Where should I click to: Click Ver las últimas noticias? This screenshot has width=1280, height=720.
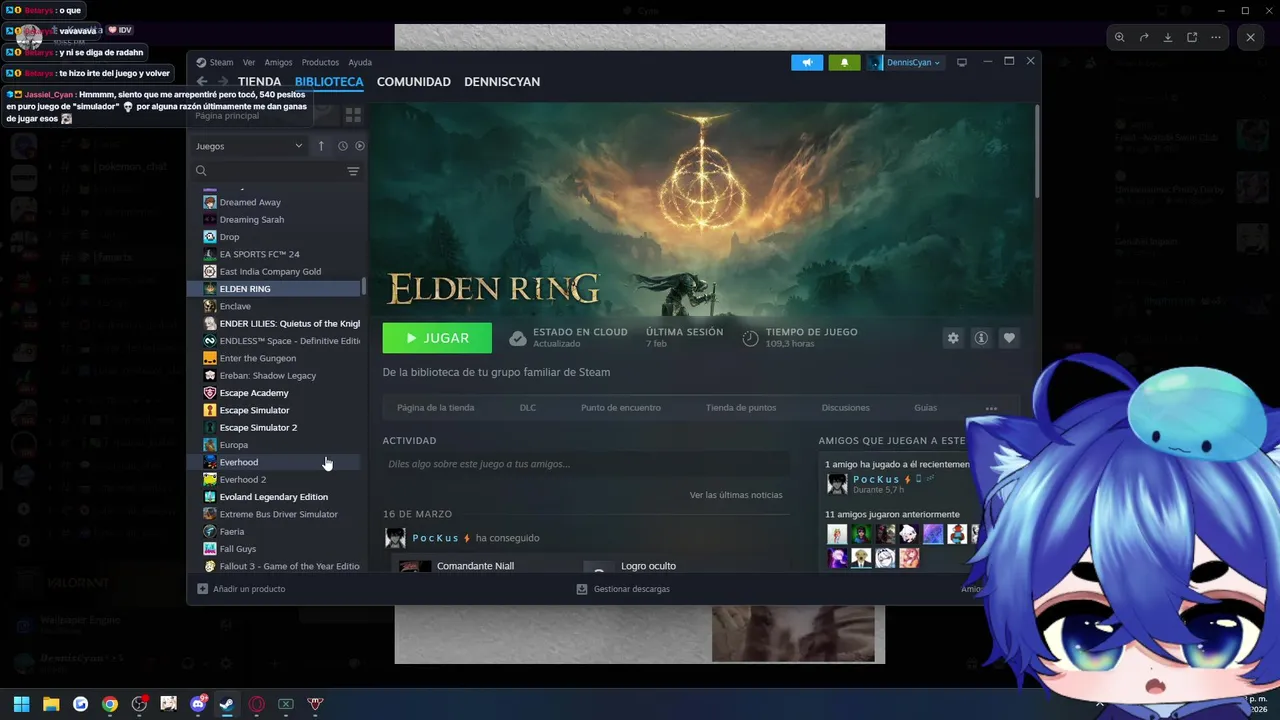click(x=736, y=495)
